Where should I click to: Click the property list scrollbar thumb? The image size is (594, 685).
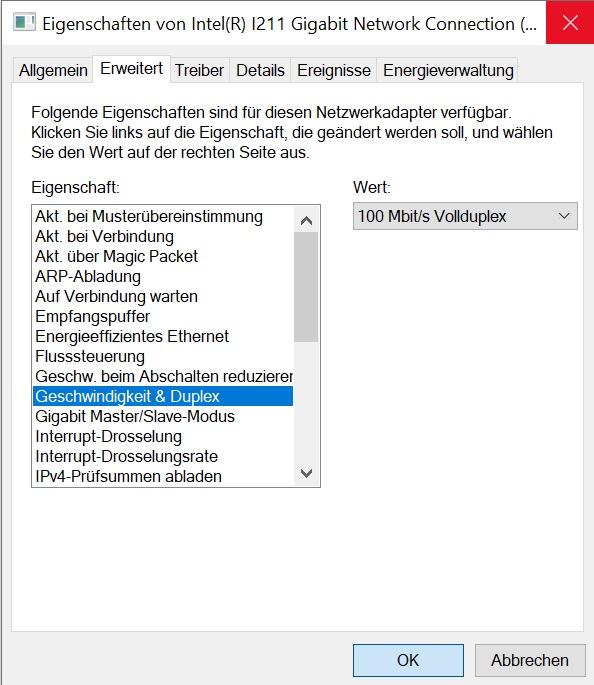pyautogui.click(x=306, y=287)
